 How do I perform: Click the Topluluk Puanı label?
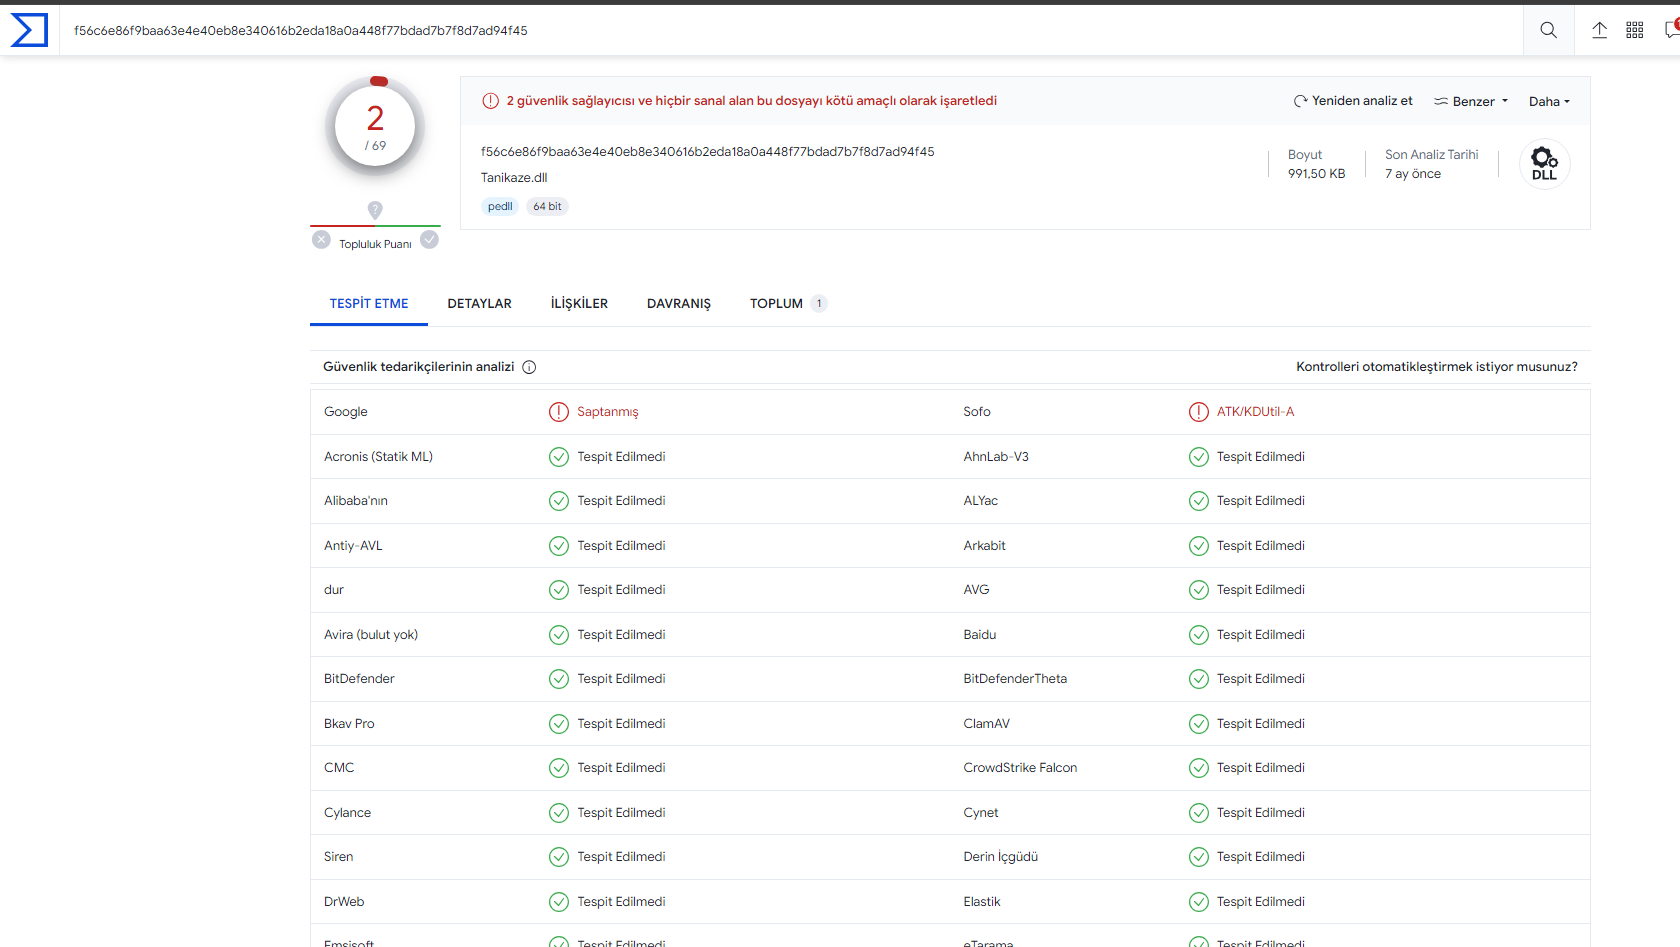click(375, 244)
